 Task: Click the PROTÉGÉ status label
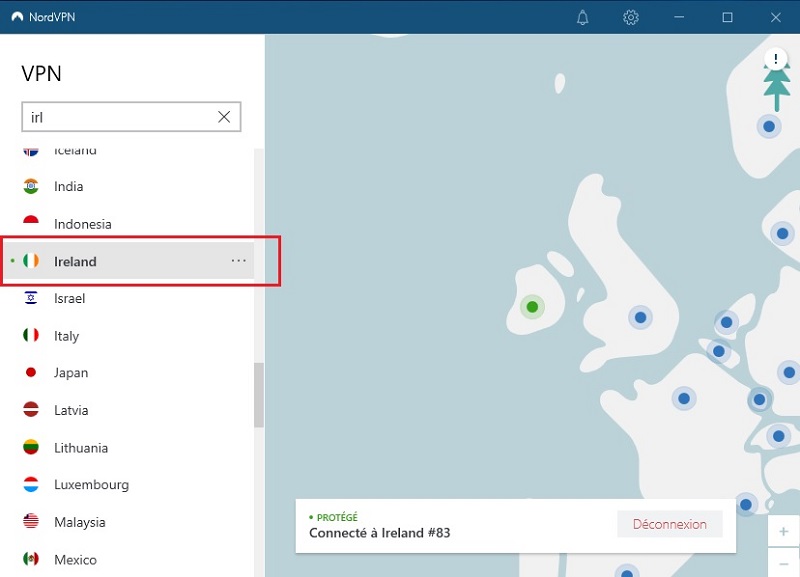pyautogui.click(x=335, y=517)
